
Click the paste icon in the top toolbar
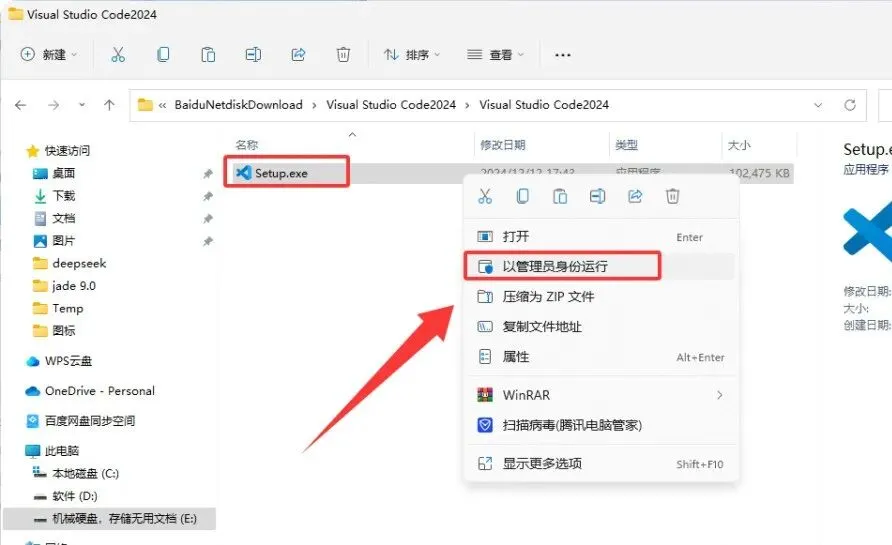[x=208, y=55]
